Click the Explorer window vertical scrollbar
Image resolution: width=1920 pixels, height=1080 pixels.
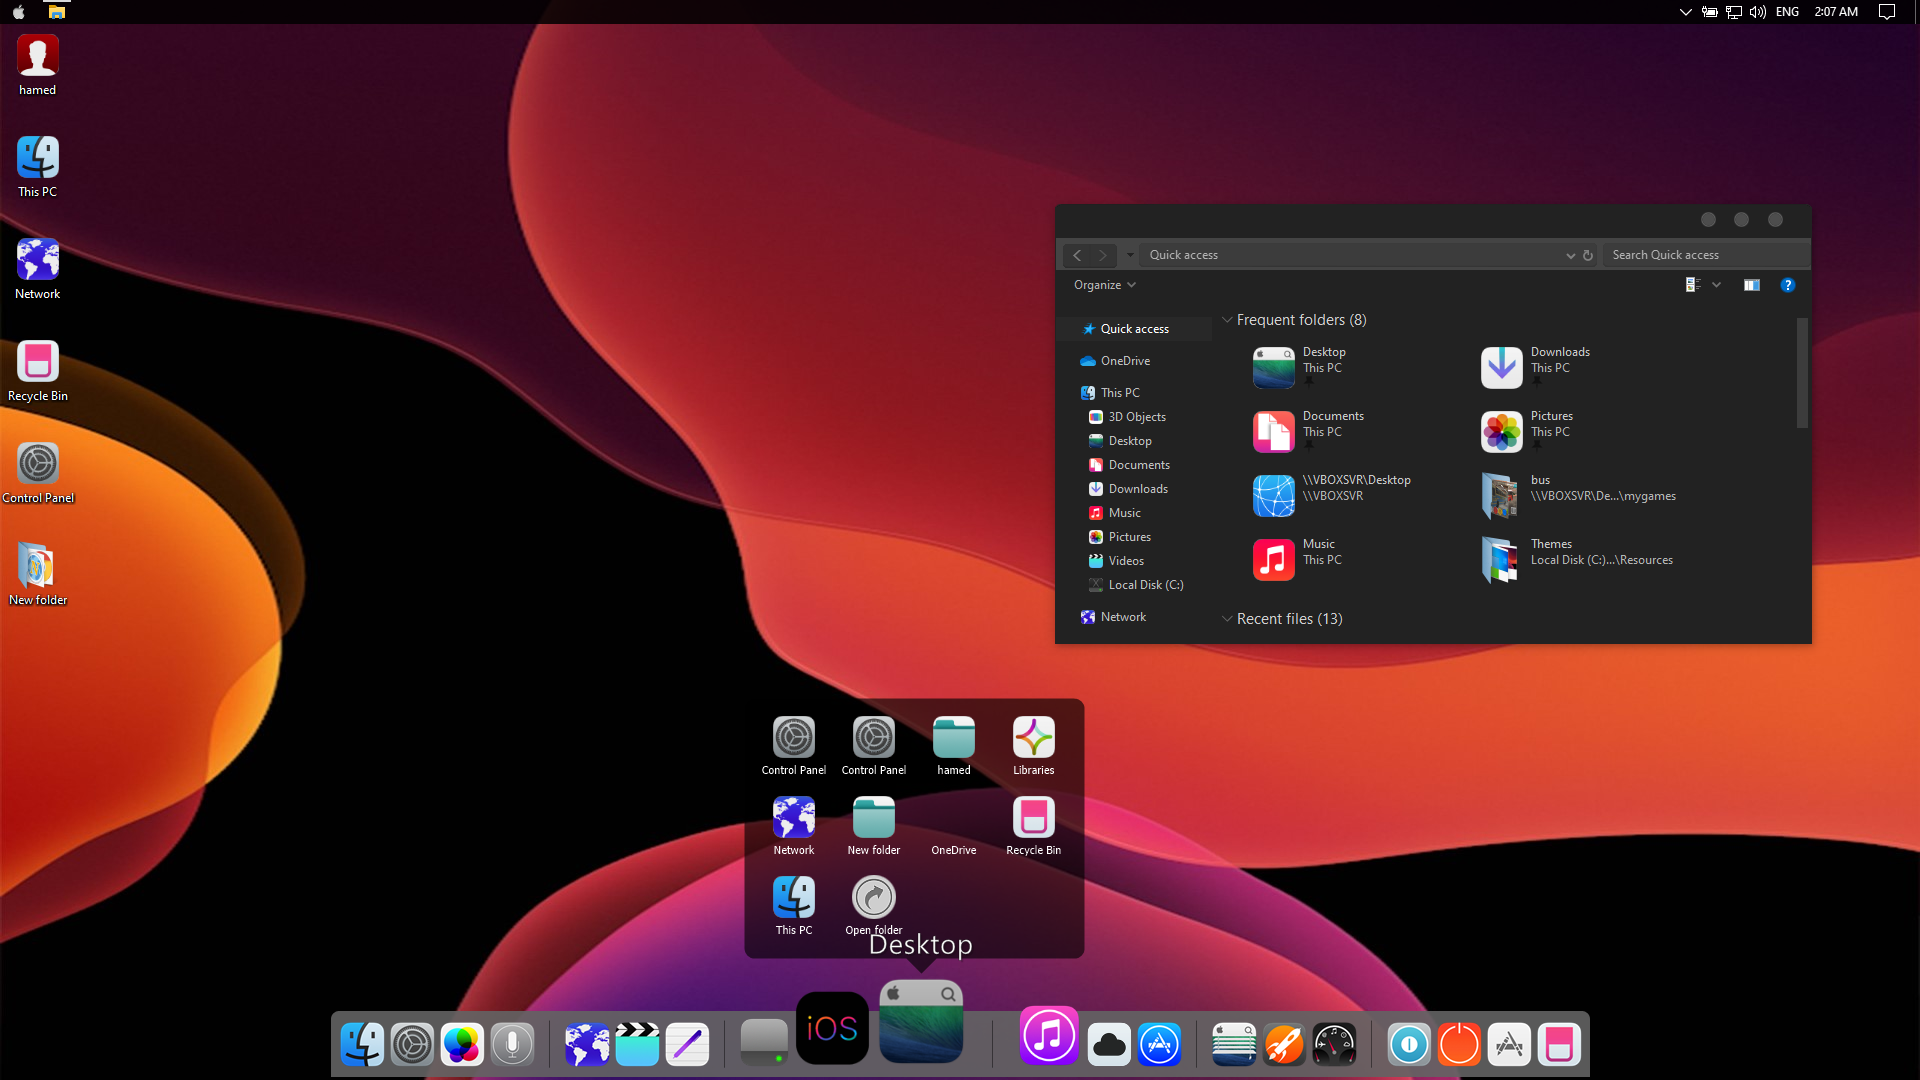[x=1802, y=373]
